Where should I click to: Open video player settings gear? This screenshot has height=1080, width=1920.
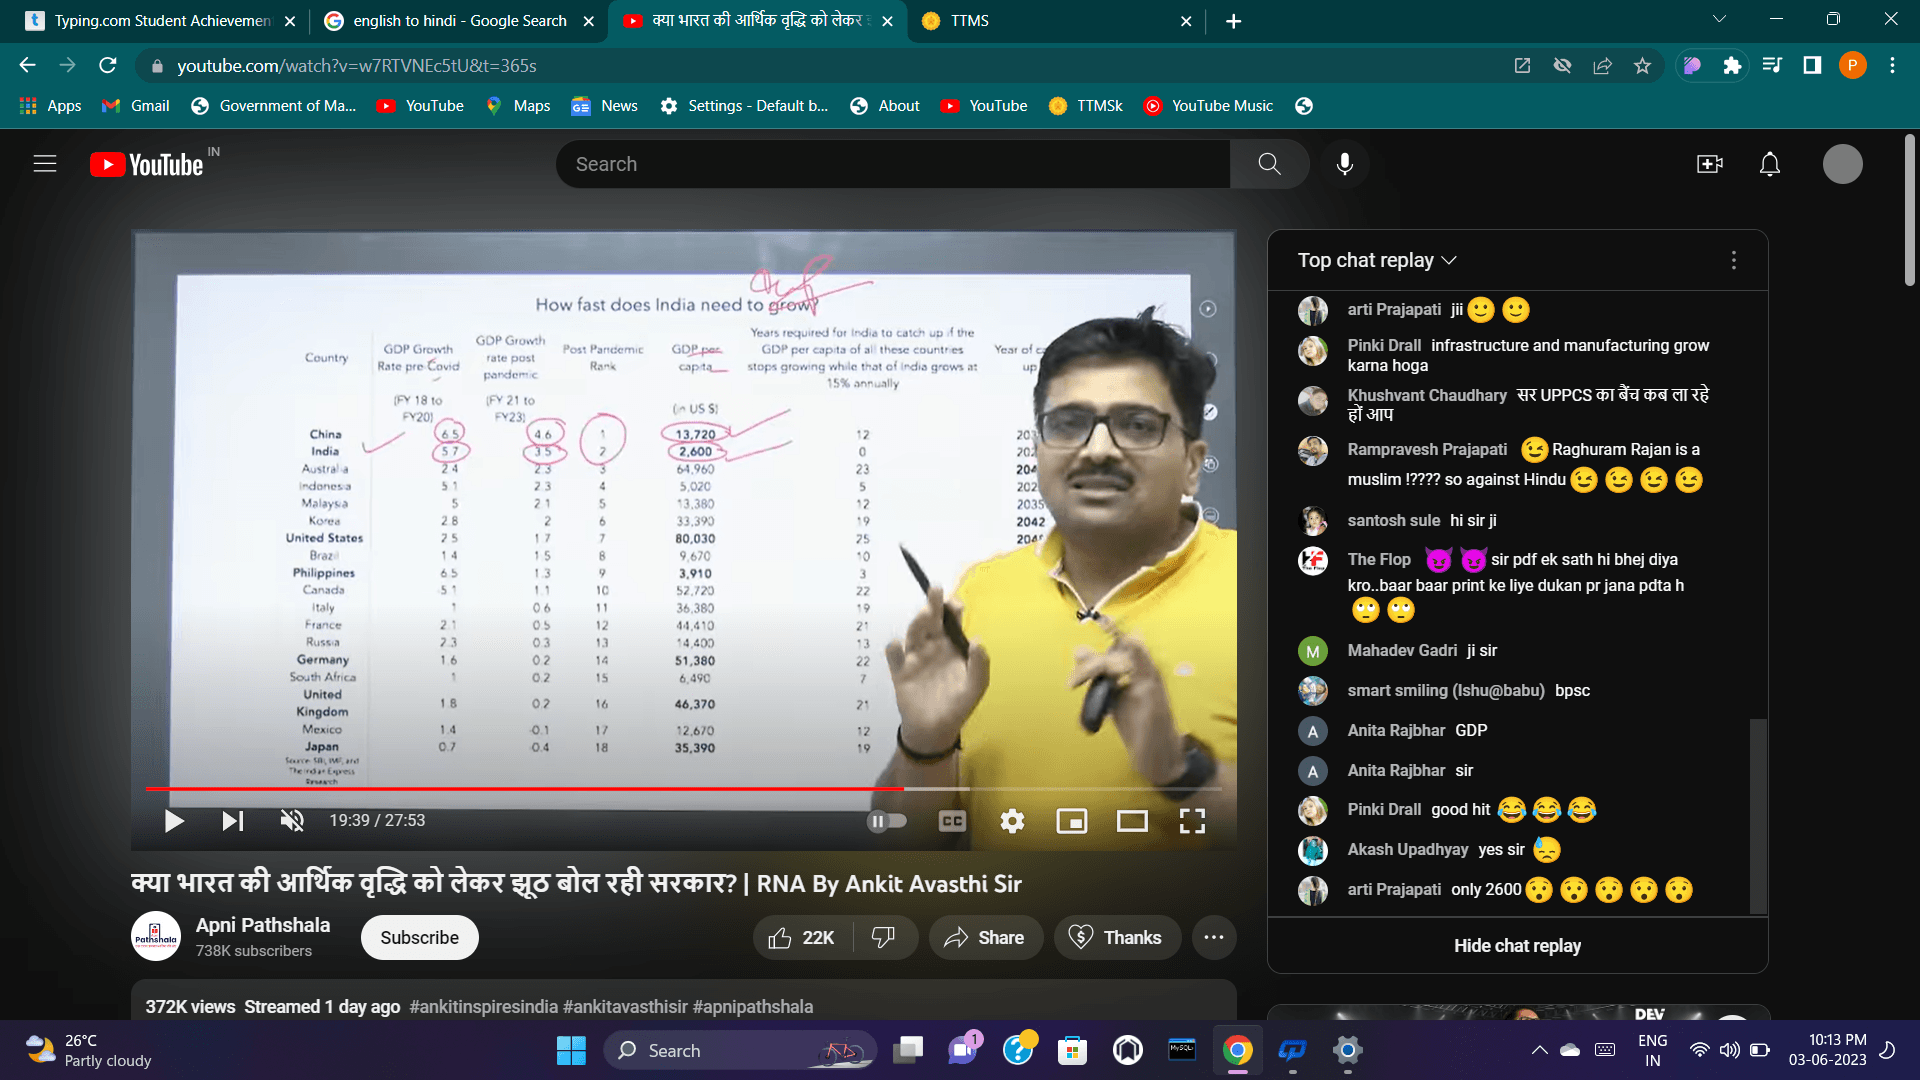[1012, 821]
